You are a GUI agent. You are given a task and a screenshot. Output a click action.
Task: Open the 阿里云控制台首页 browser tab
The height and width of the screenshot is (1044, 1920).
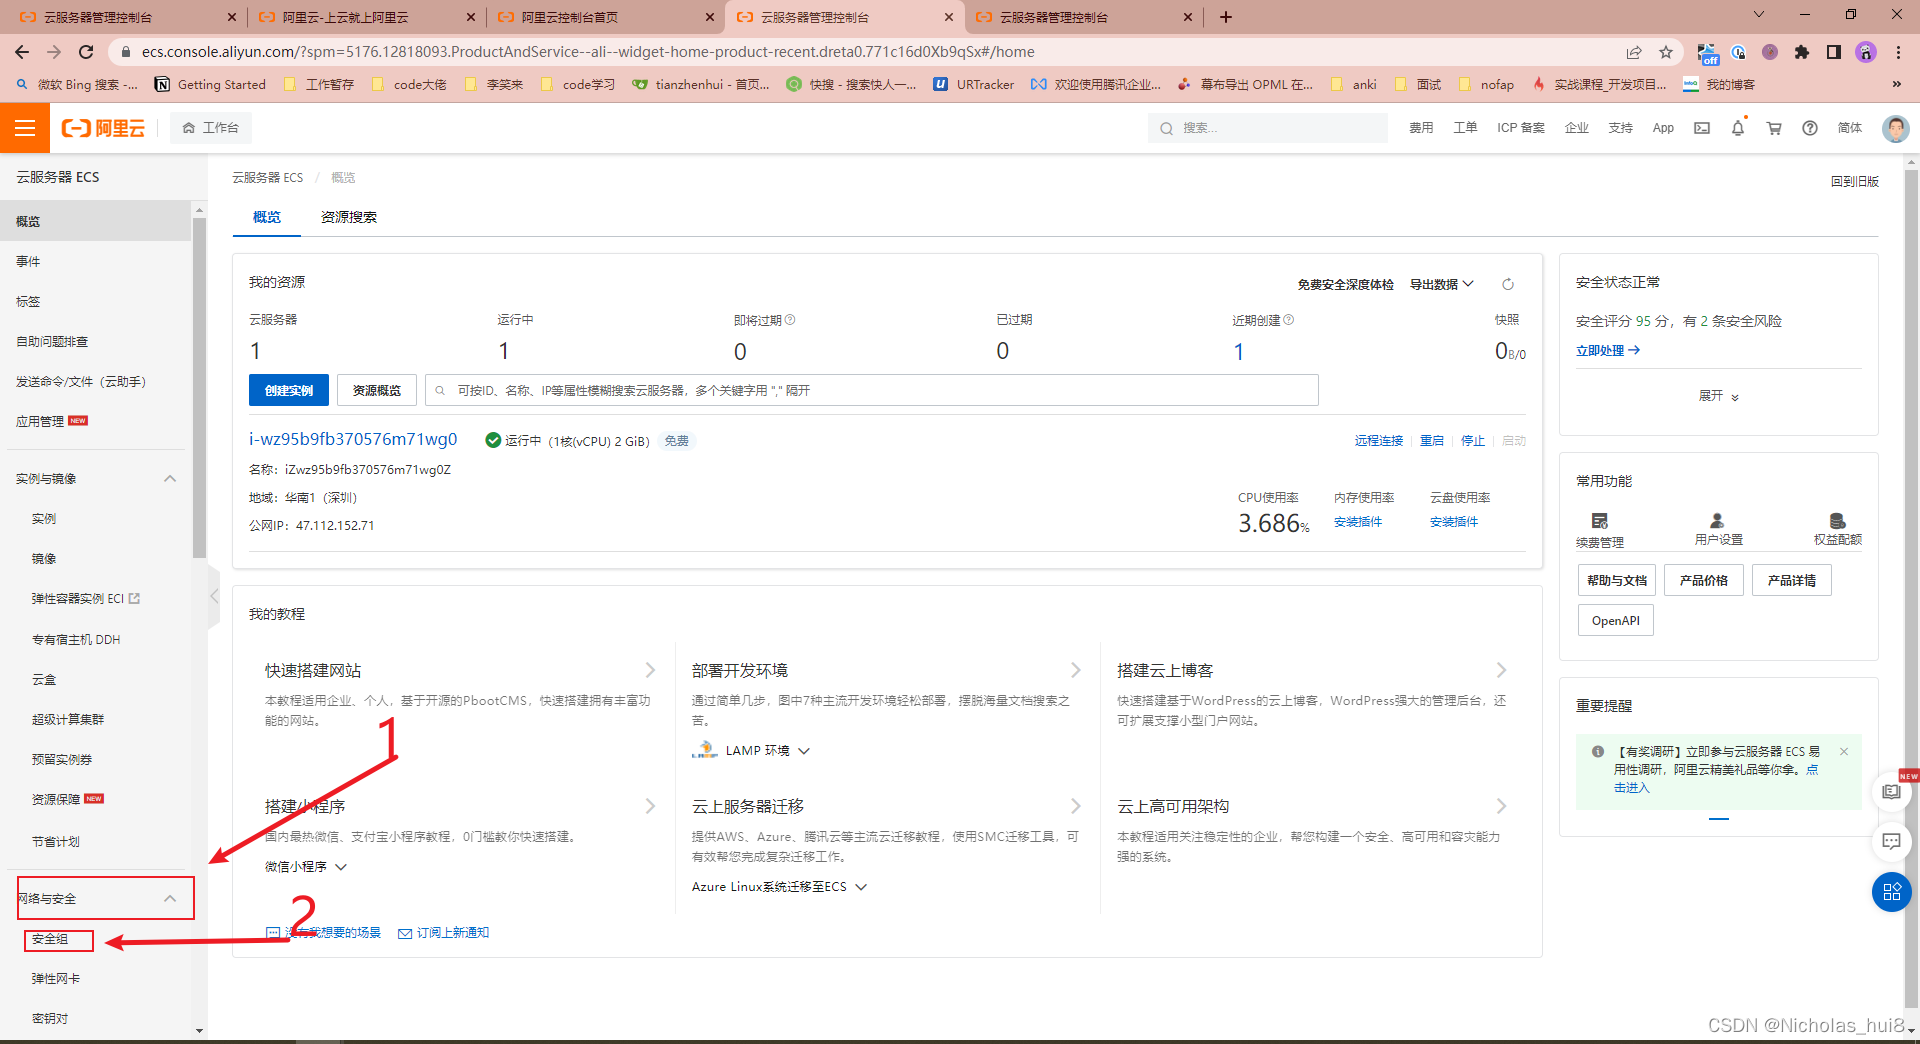[606, 17]
